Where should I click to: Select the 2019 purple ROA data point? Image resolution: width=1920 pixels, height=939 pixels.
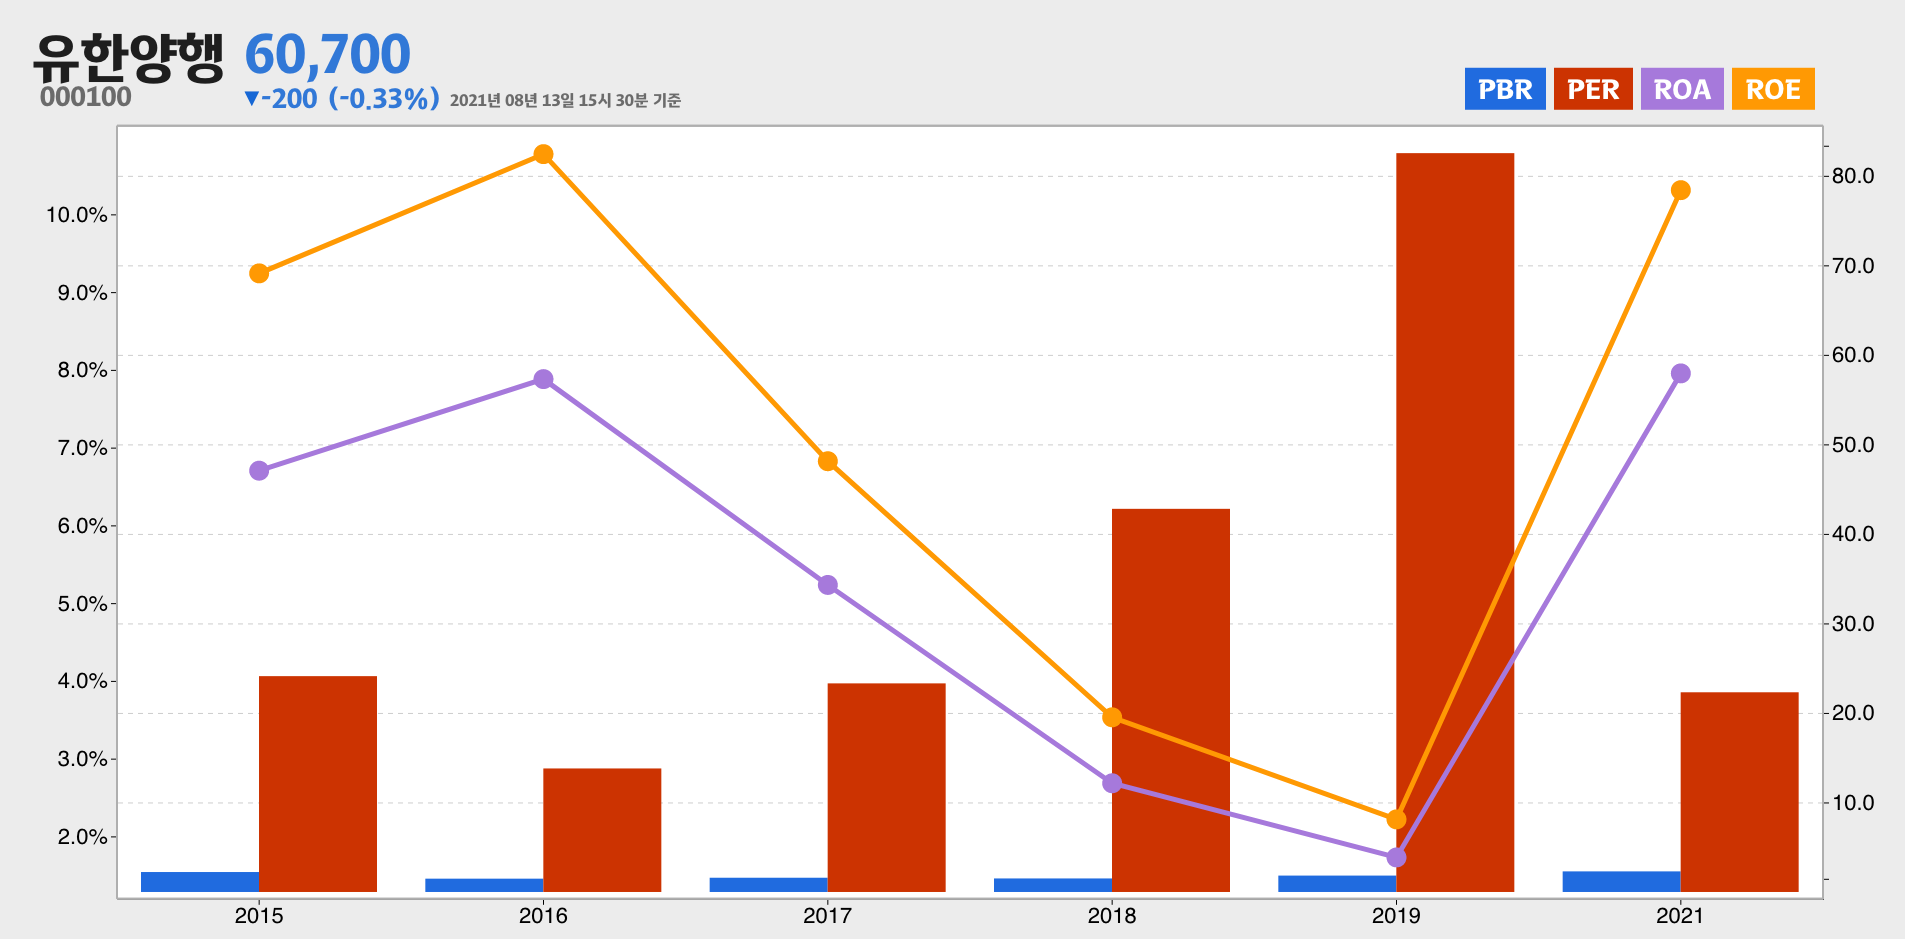[x=1396, y=857]
